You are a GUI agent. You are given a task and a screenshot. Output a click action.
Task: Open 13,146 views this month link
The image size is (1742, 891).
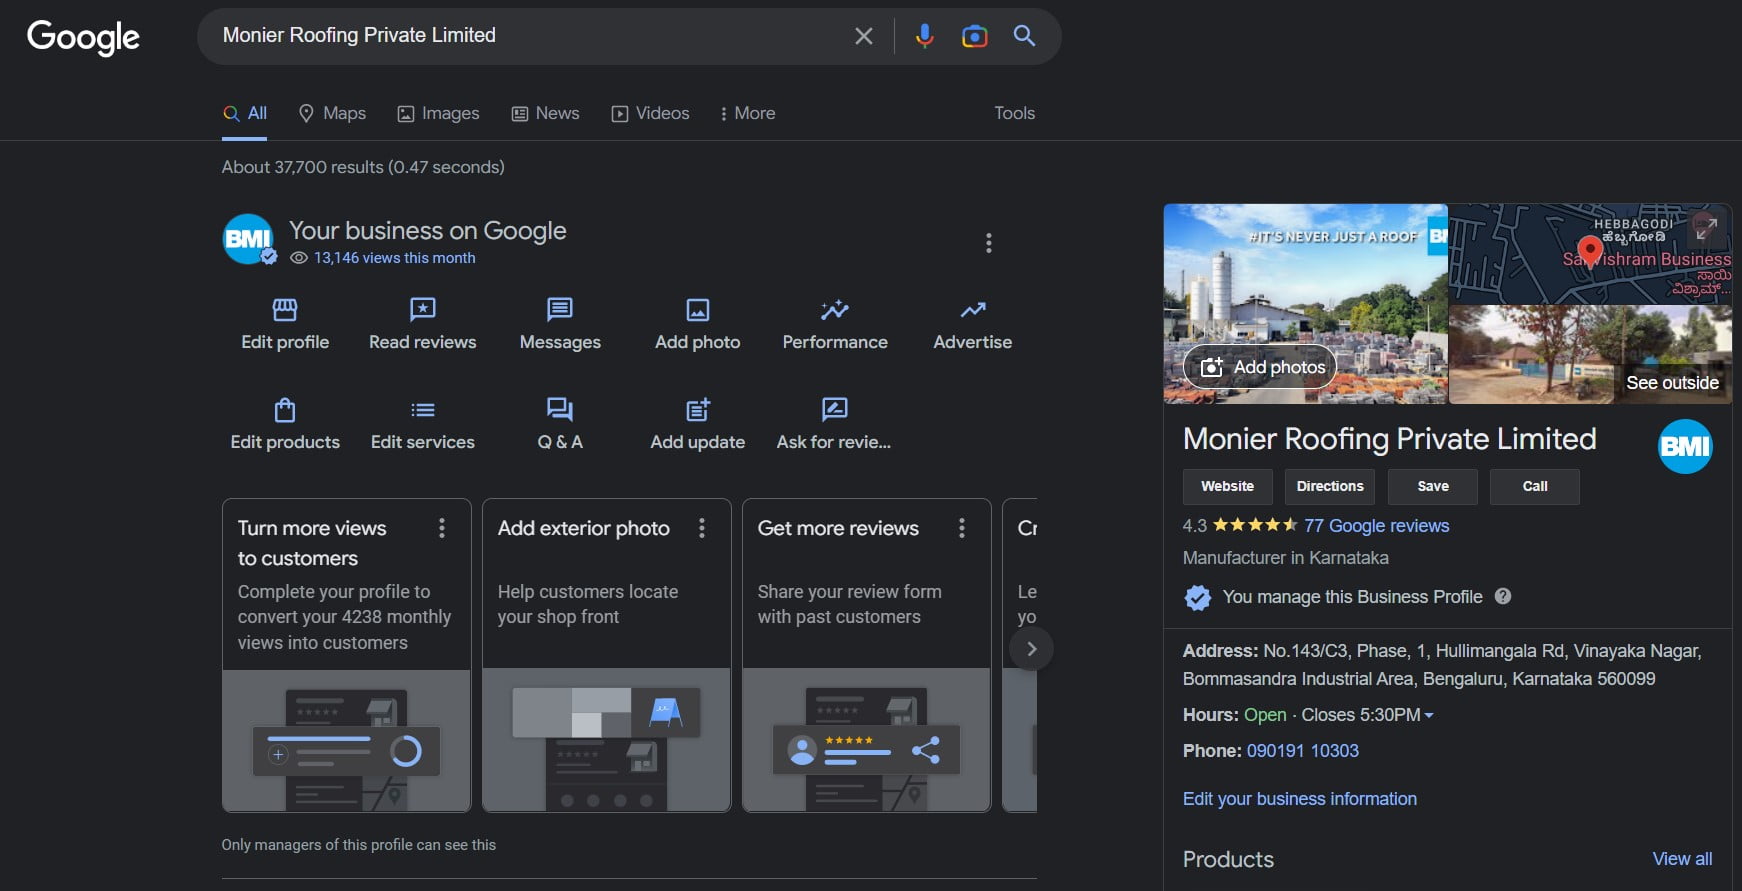click(394, 258)
